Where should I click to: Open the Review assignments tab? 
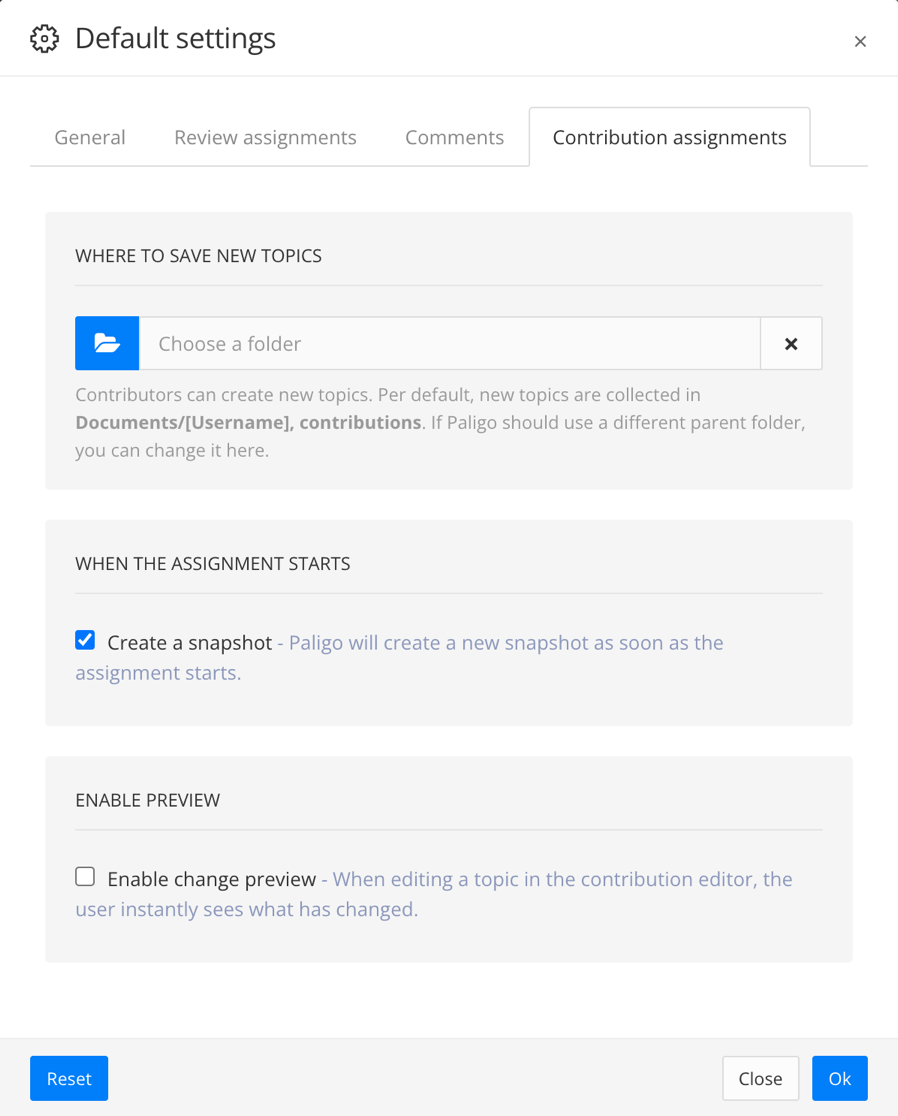tap(265, 137)
